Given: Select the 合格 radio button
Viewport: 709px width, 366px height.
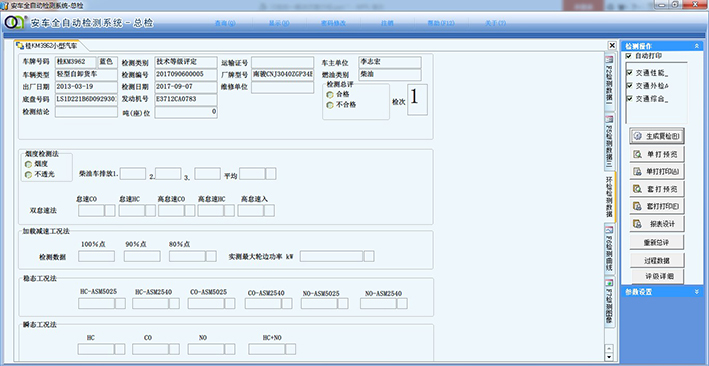Looking at the screenshot, I should 330,94.
